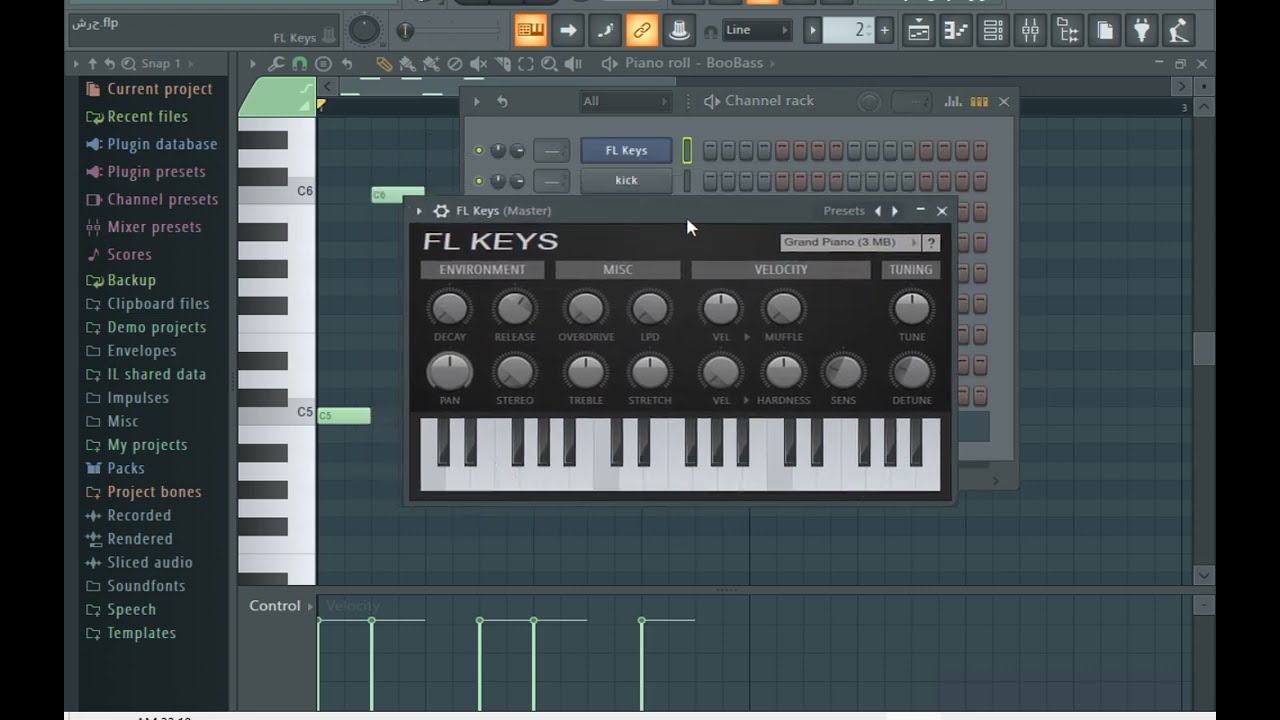Click the FL Keys Pan knob
The image size is (1280, 720).
(x=450, y=372)
